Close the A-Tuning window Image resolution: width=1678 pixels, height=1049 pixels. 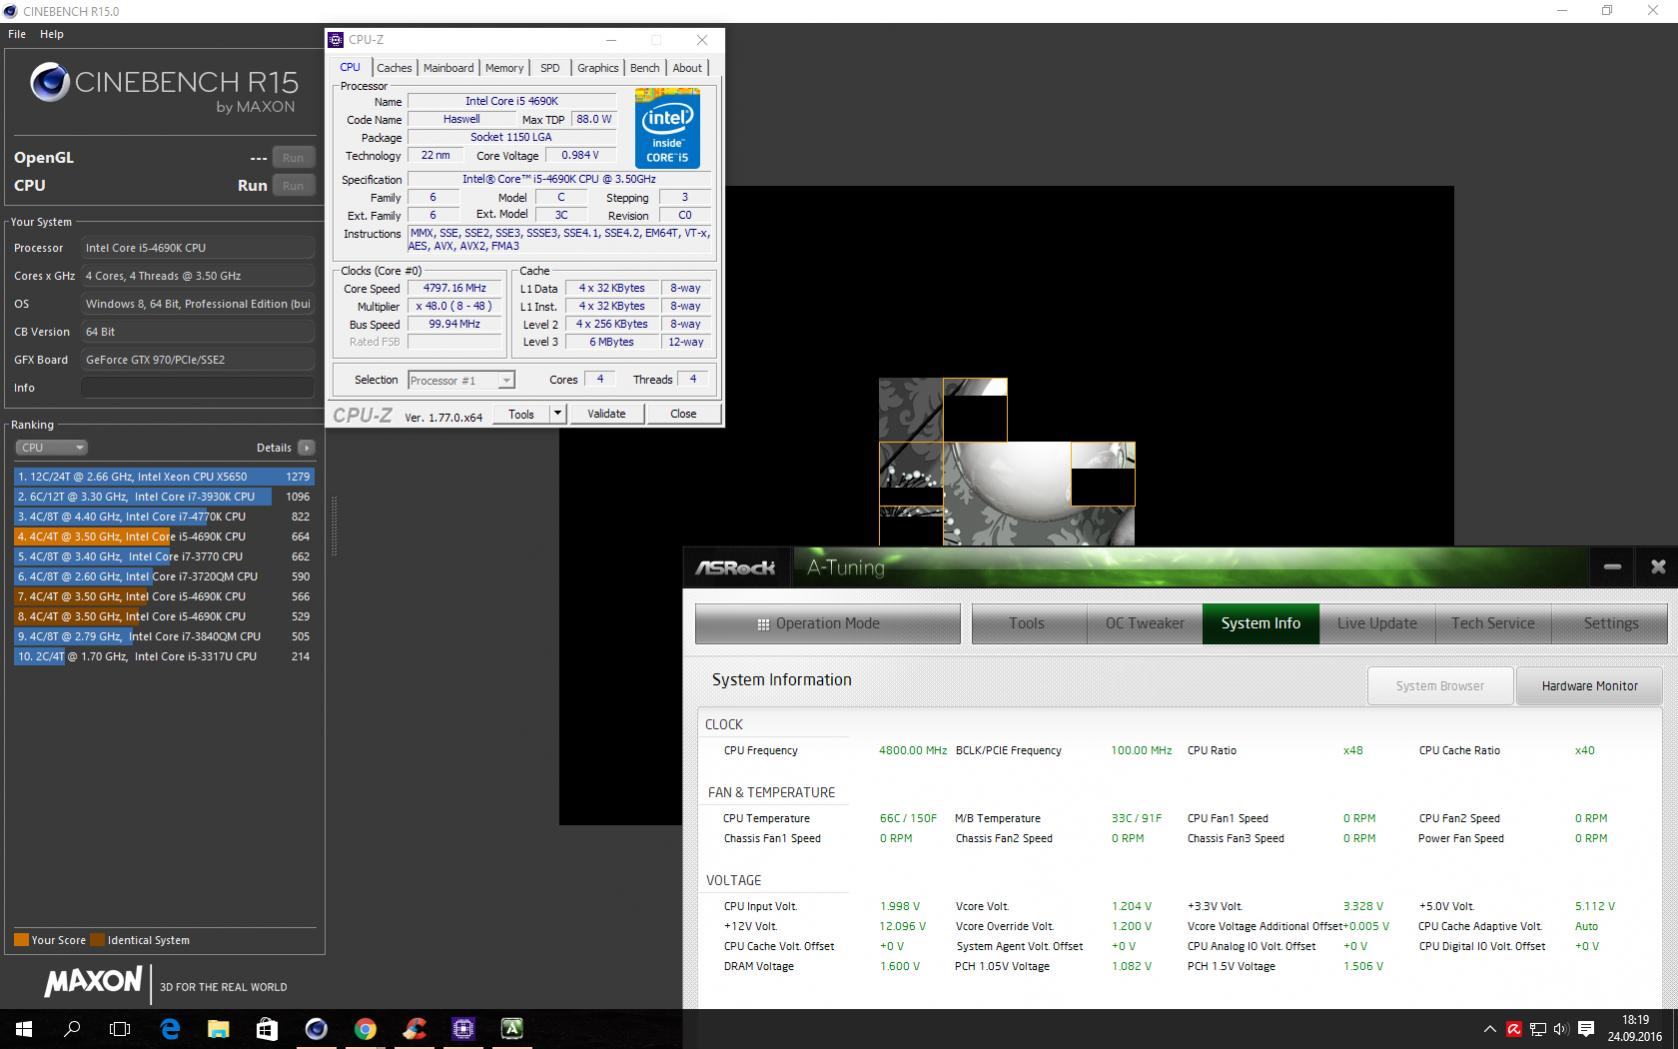tap(1658, 567)
